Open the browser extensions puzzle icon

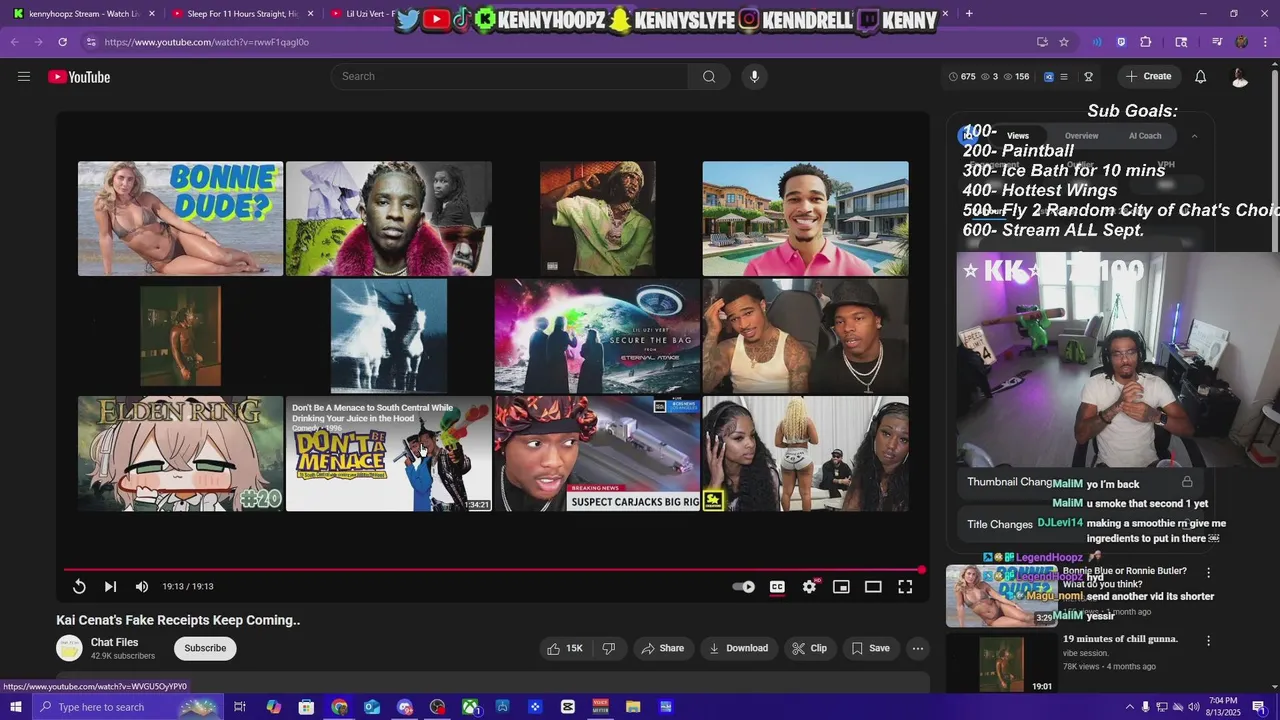tap(1146, 42)
